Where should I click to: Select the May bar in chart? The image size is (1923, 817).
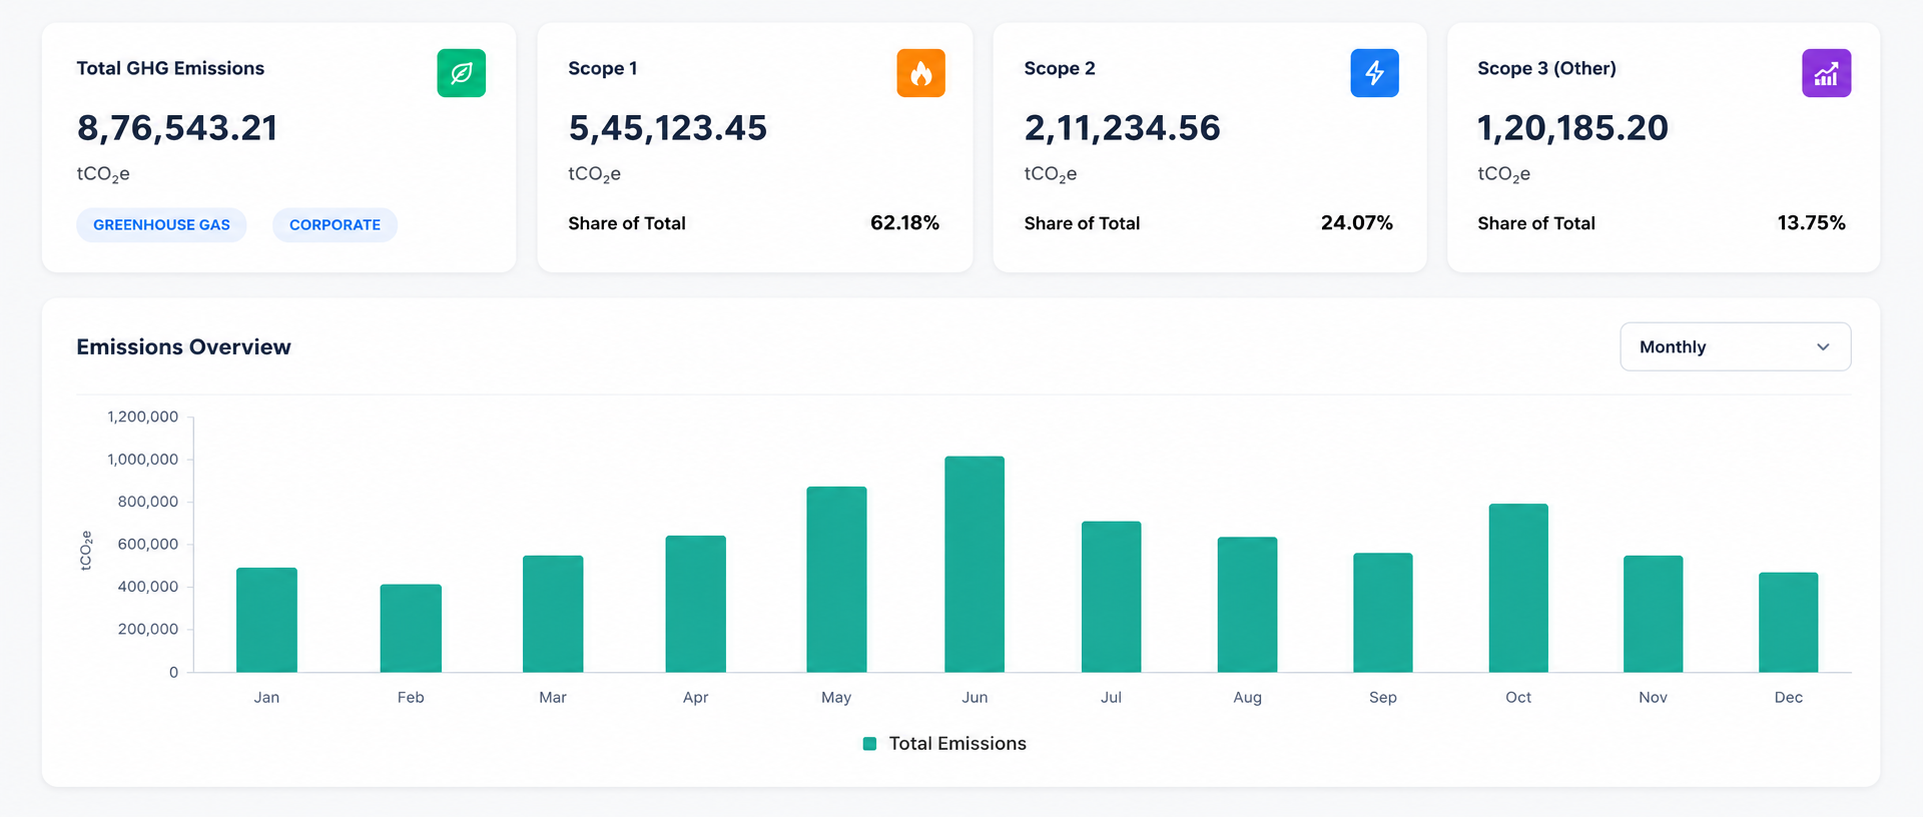[836, 579]
